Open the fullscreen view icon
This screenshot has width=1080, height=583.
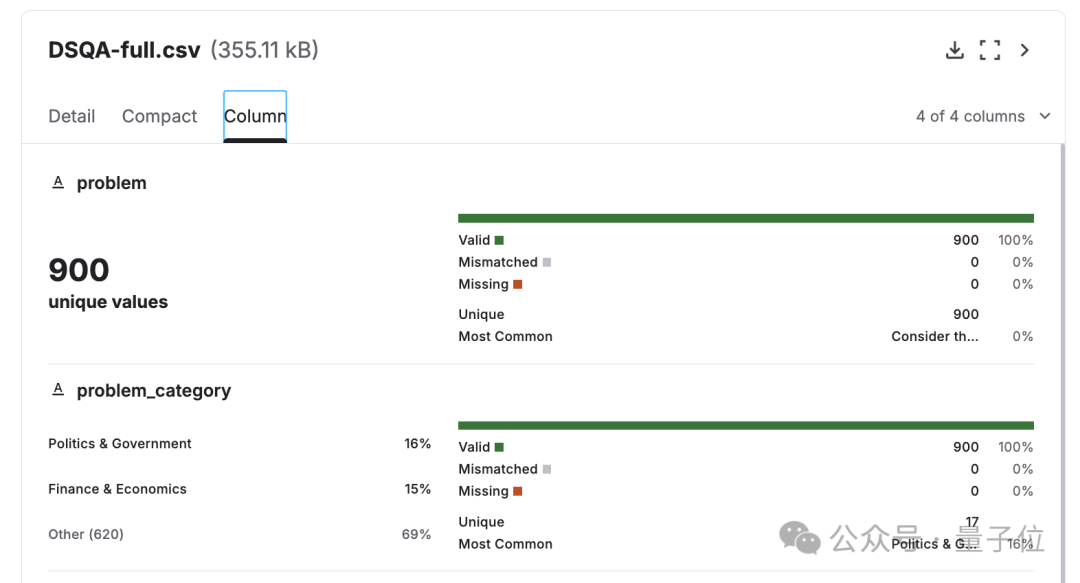click(x=990, y=50)
